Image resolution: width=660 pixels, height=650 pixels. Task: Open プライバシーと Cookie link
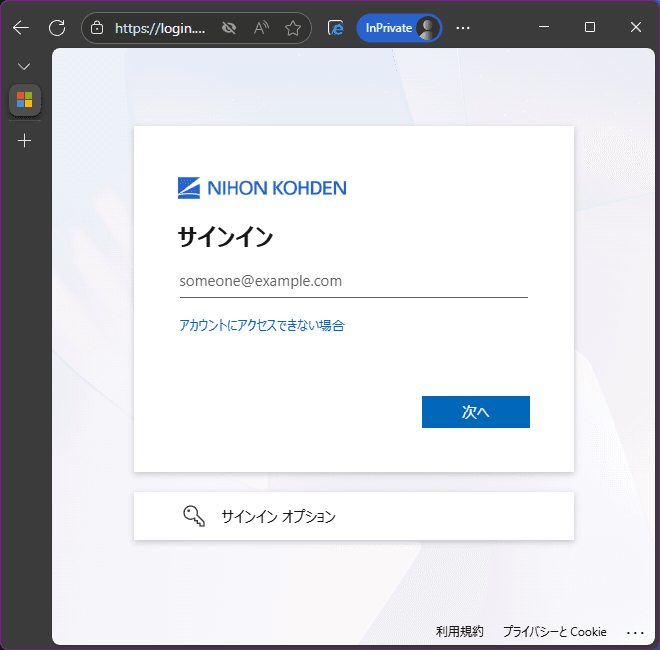coord(555,631)
